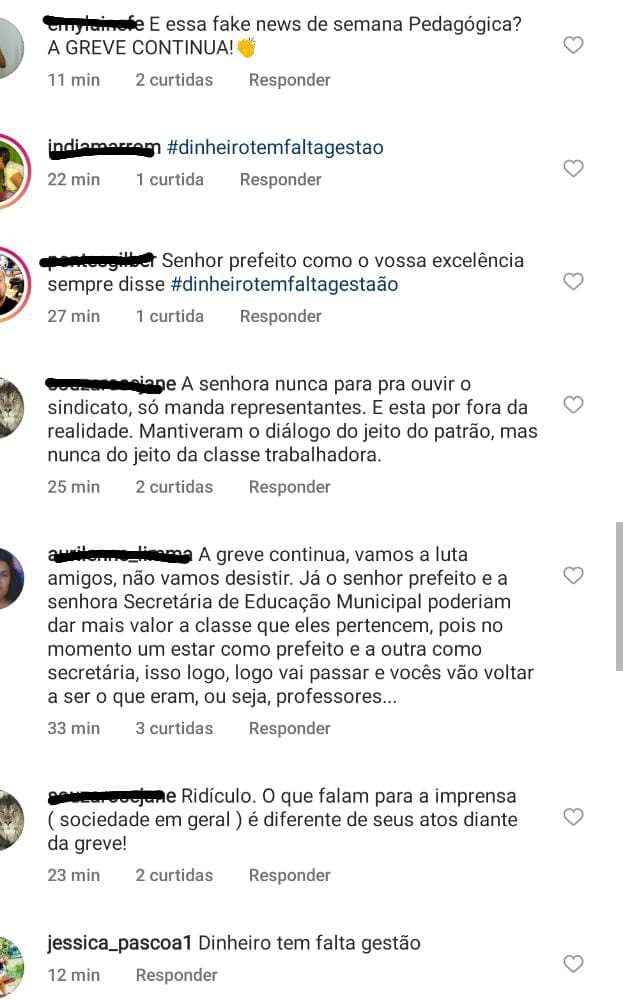Viewport: 623px width, 1000px height.
Task: View likes on the 3 curtidas comment
Action: click(174, 728)
